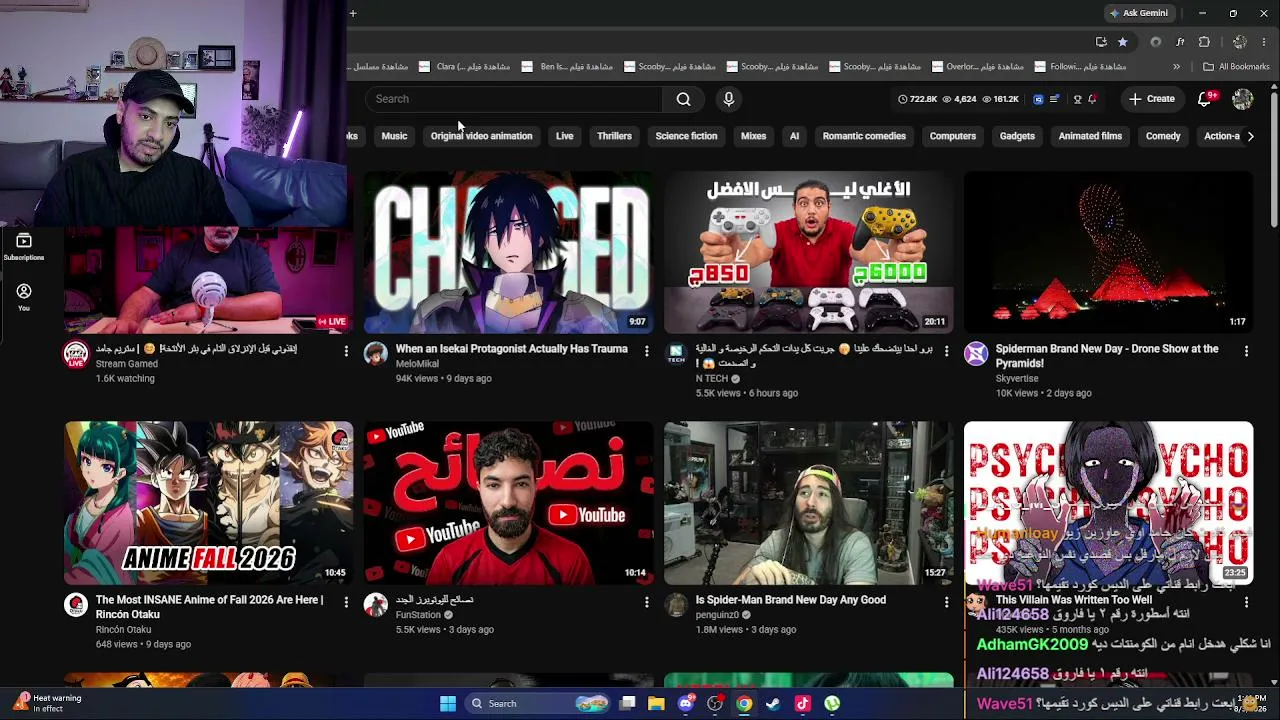The image size is (1280, 720).
Task: Open the Overlor bookmark
Action: click(x=977, y=67)
